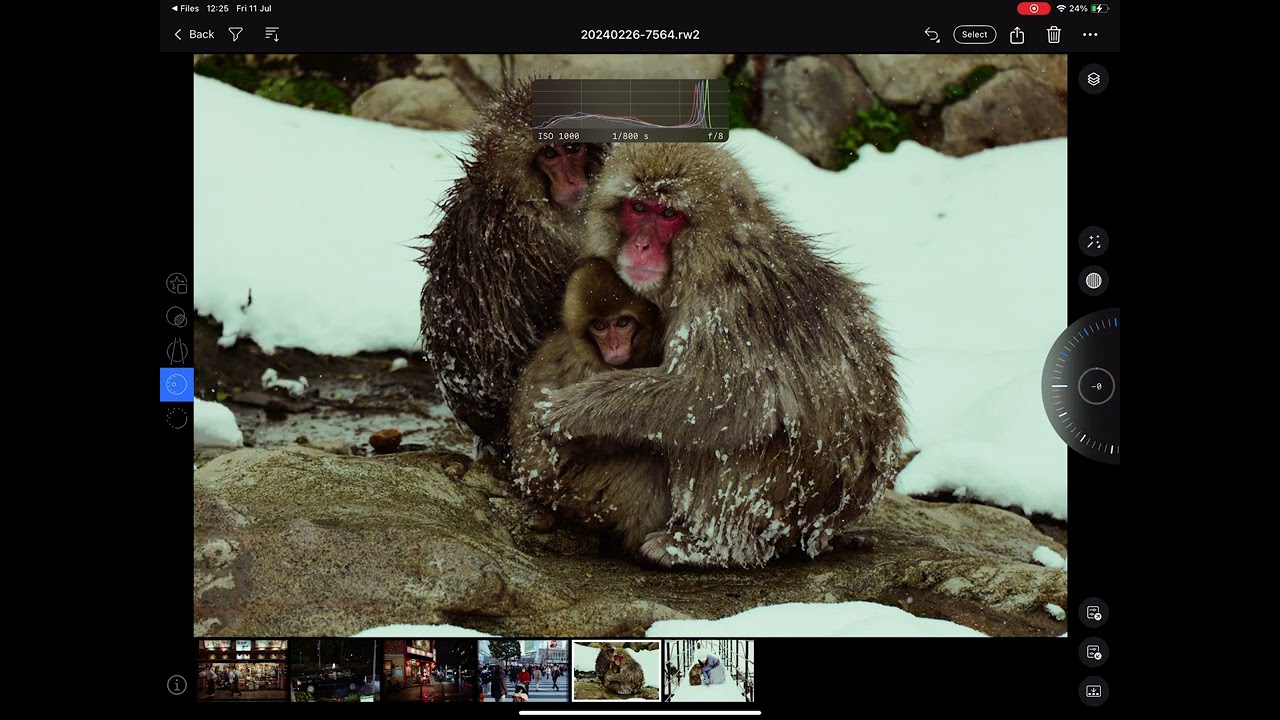Click the middle bottom-right panel icon
This screenshot has height=720, width=1280.
coord(1094,652)
